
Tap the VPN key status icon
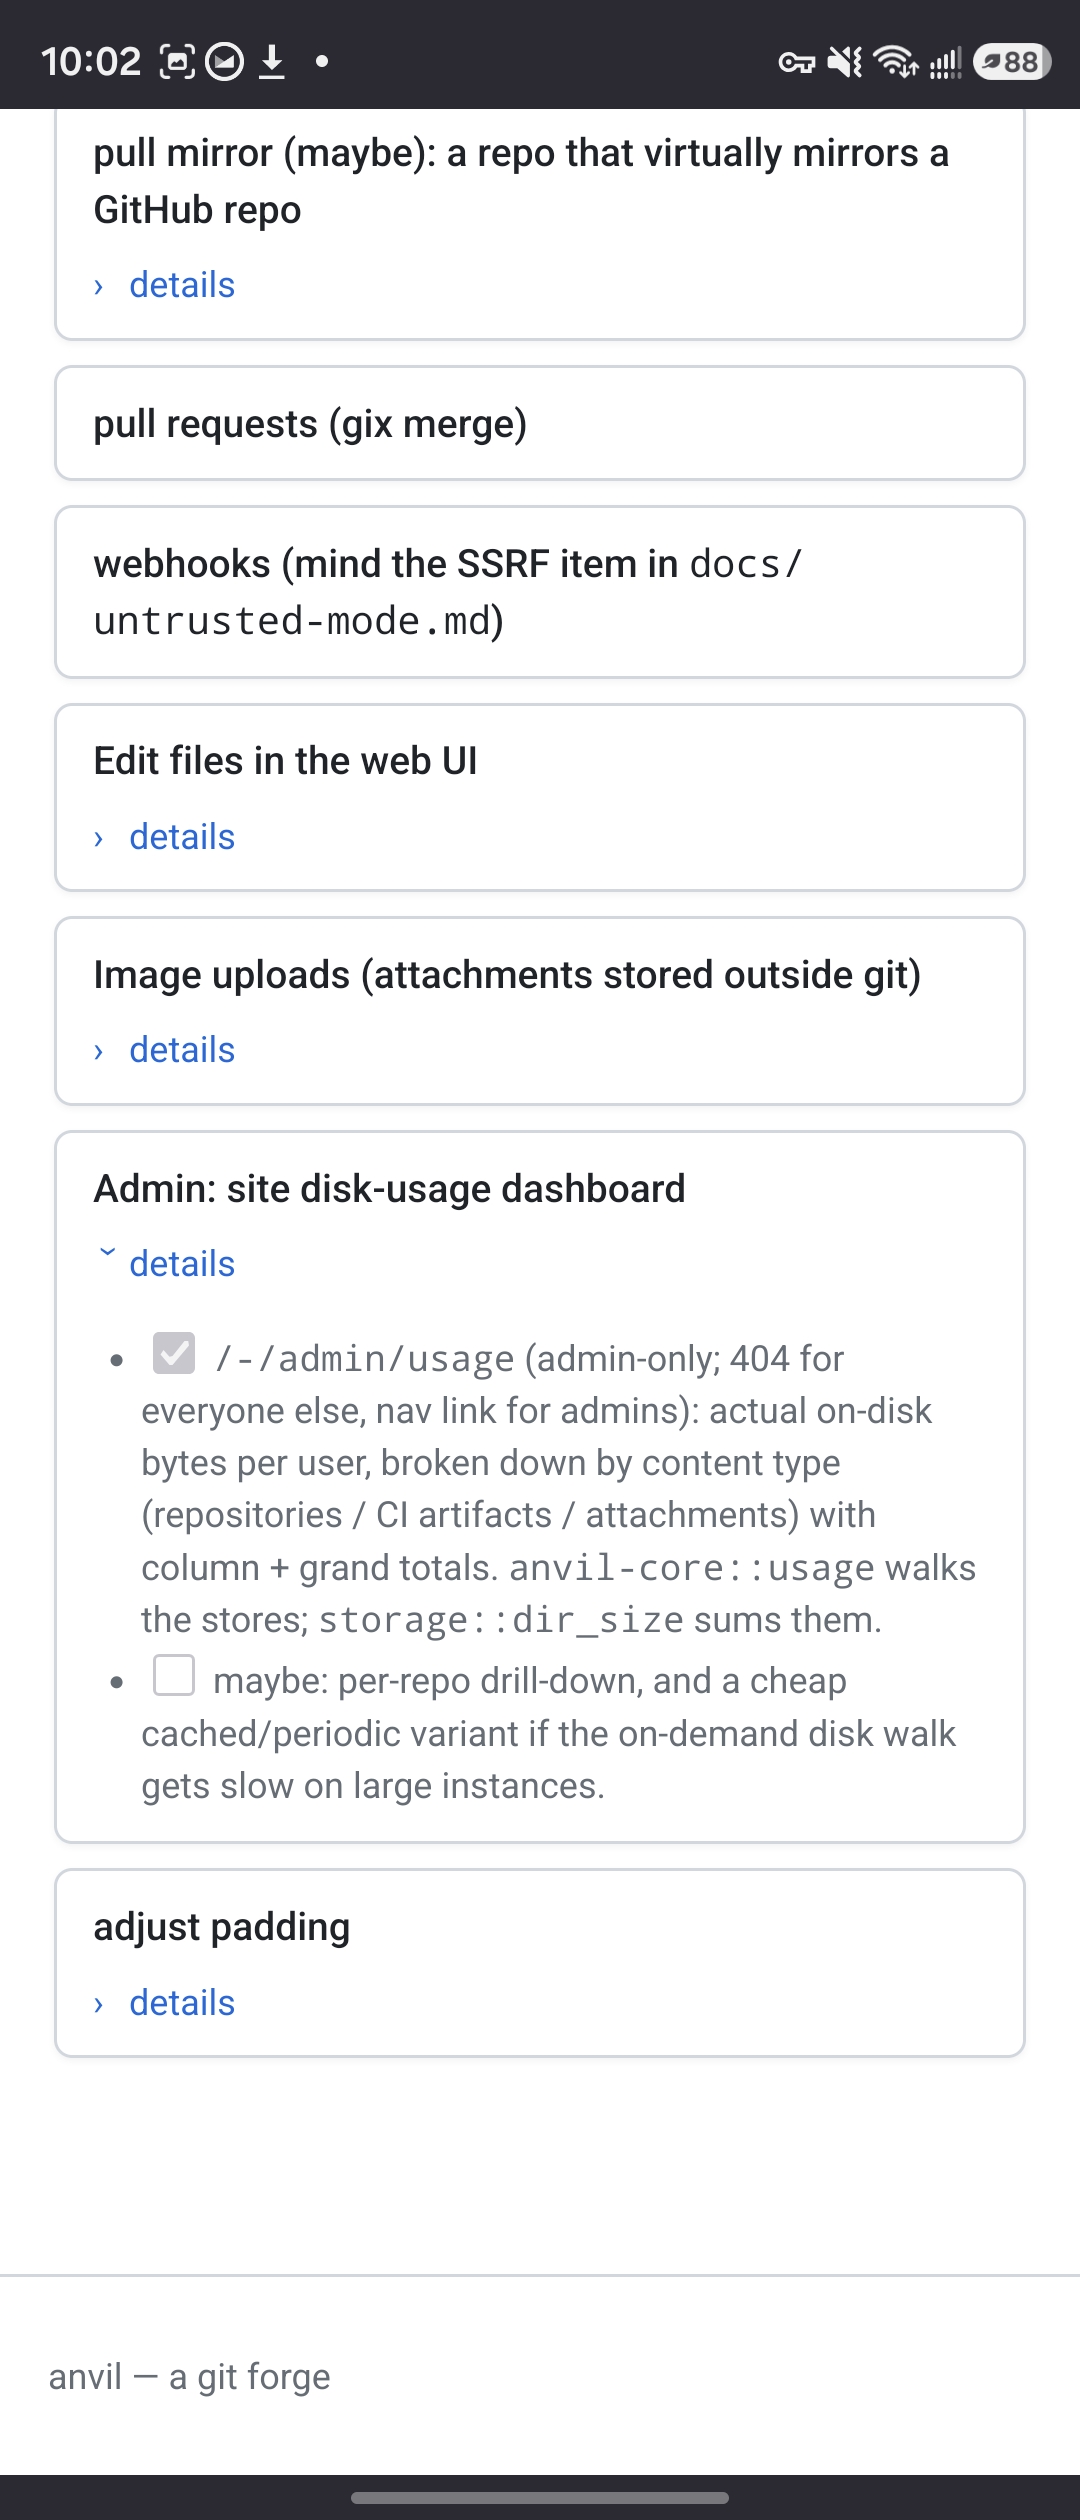[x=797, y=63]
